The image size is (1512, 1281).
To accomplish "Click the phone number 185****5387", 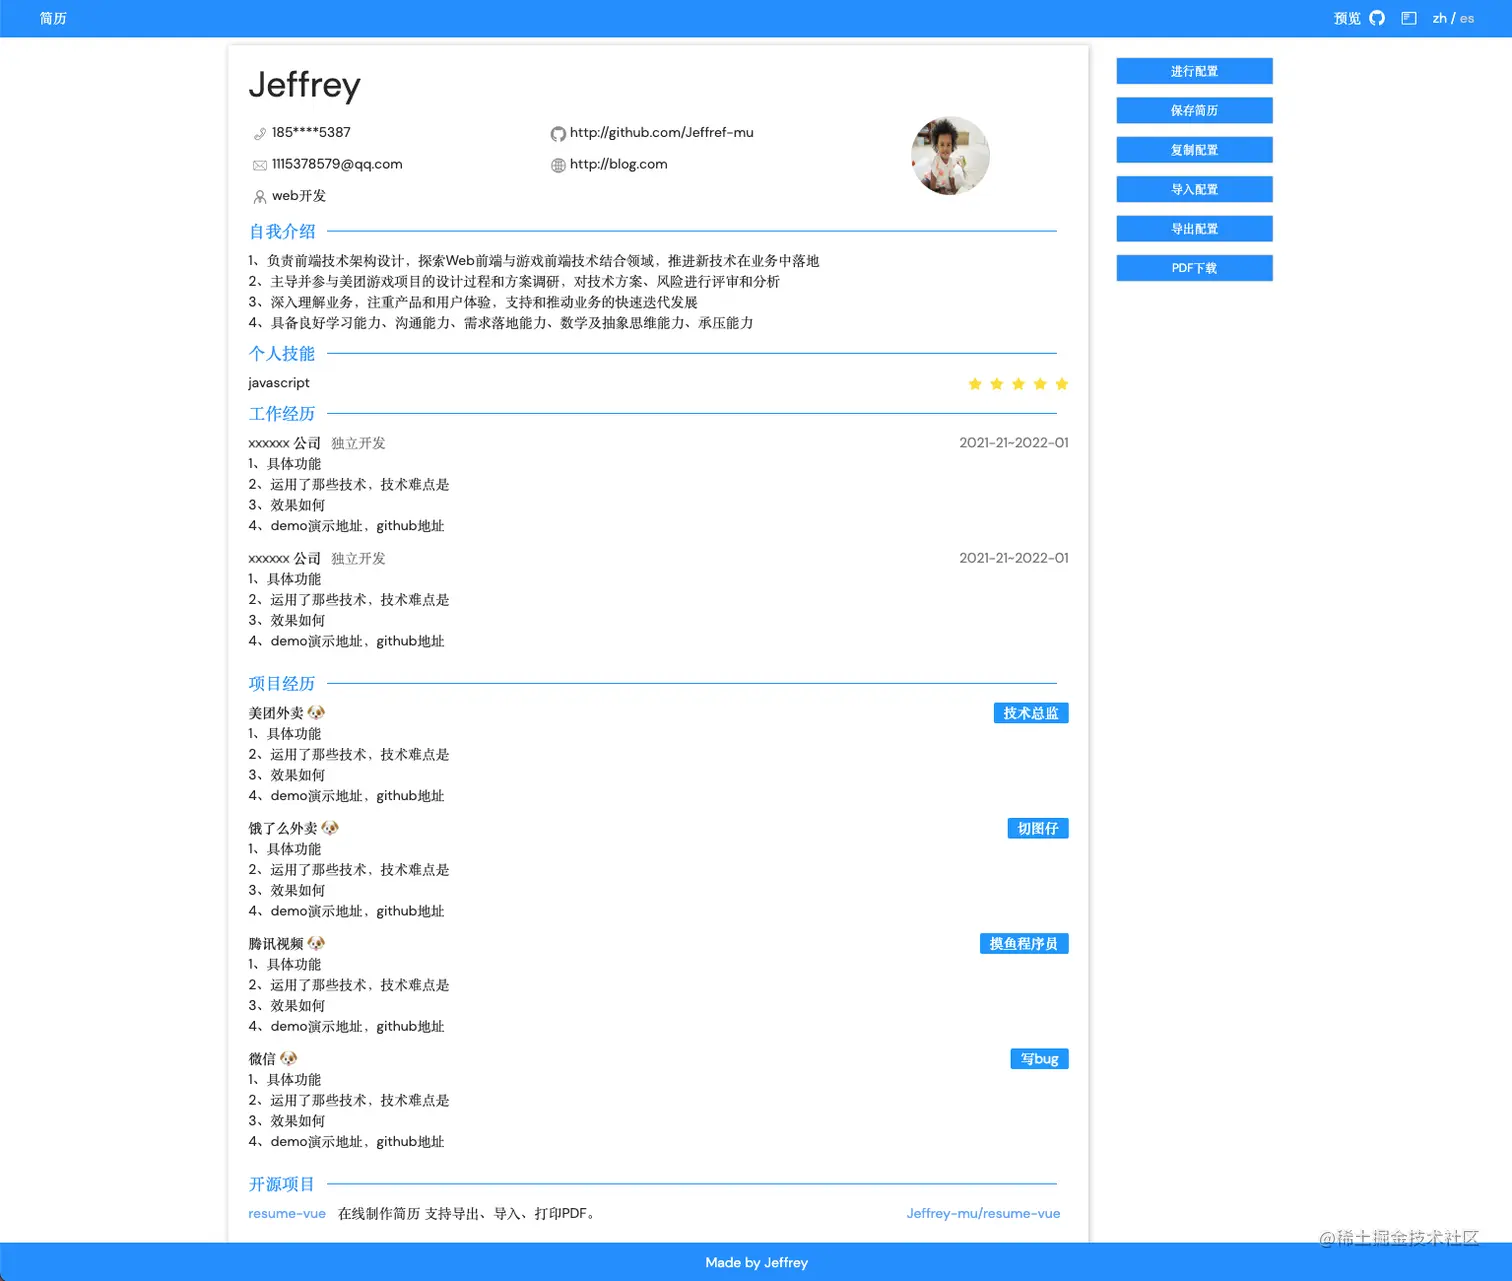I will pos(311,132).
